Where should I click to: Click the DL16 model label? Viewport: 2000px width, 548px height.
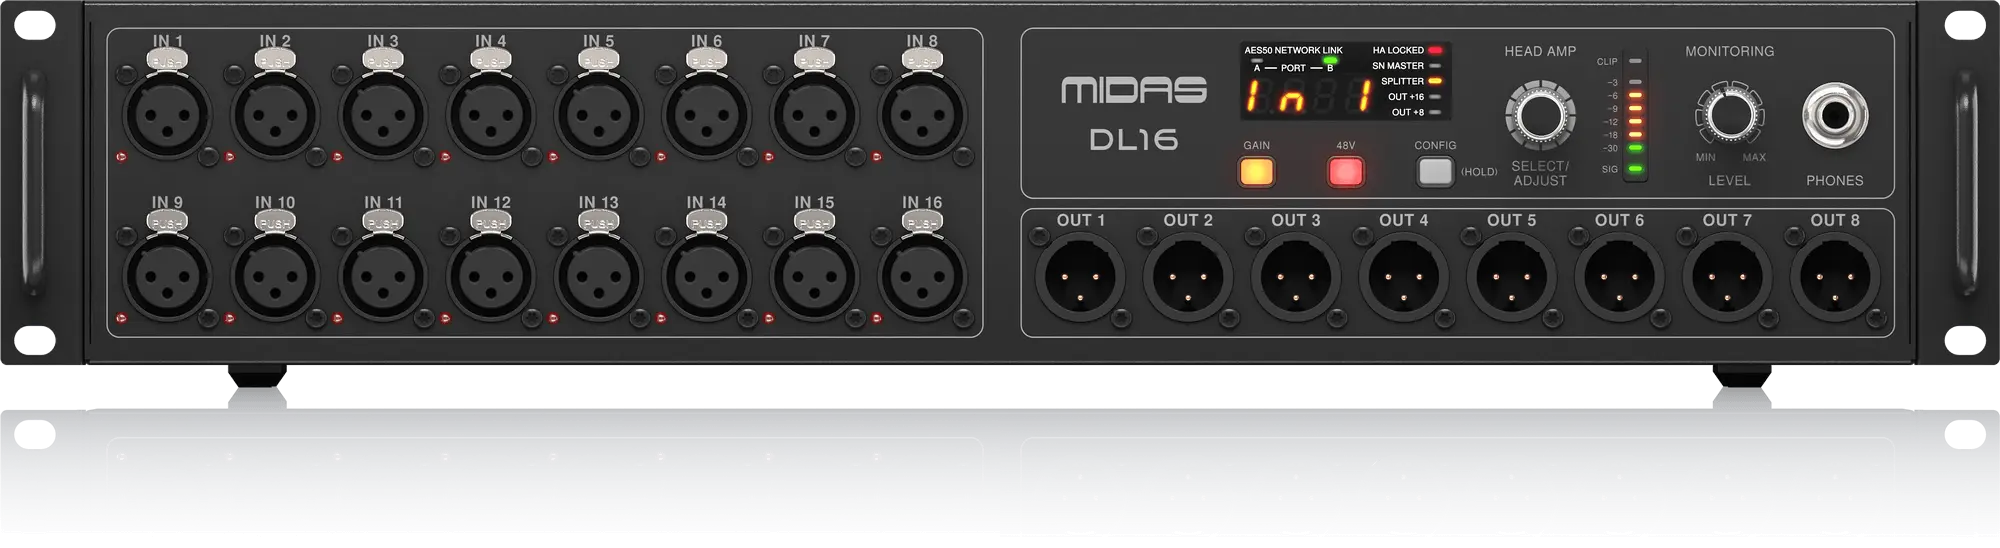(1134, 140)
